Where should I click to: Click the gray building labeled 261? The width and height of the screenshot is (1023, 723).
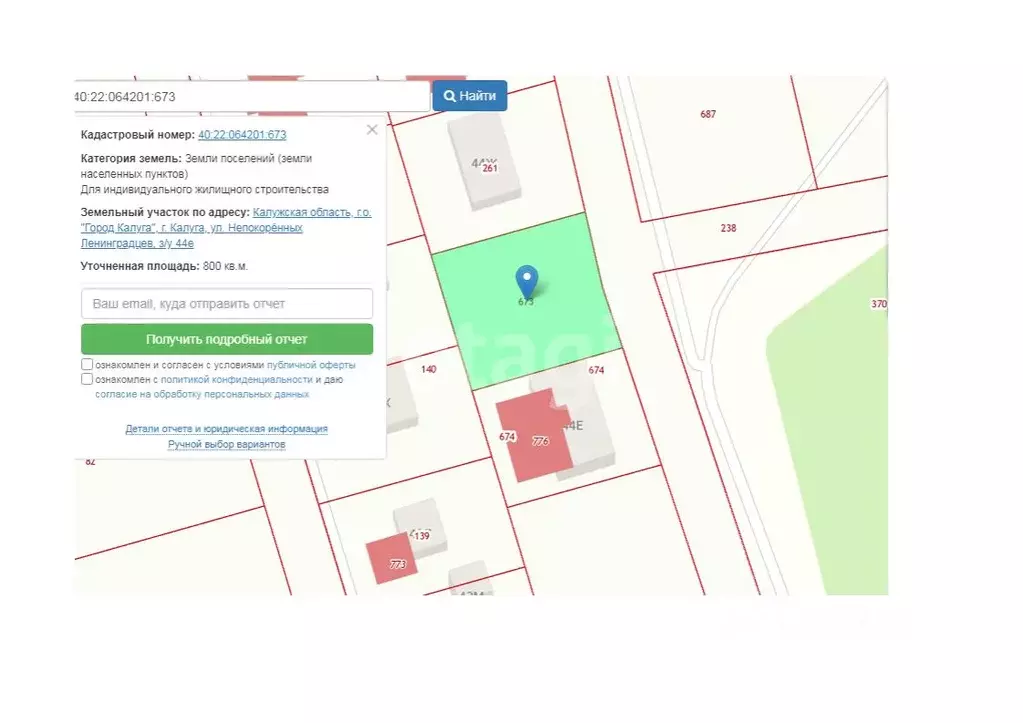[484, 163]
